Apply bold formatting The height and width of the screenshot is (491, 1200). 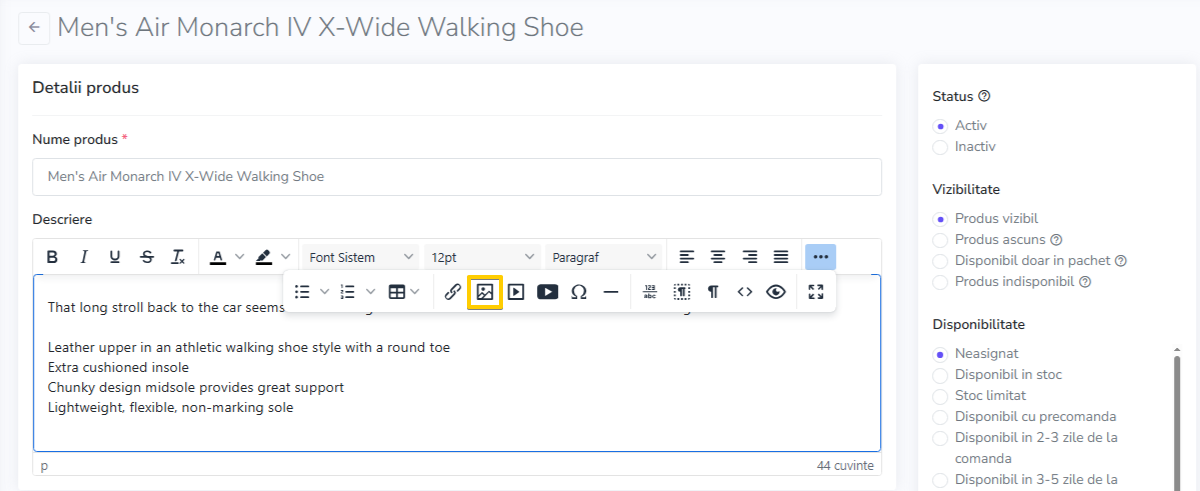tap(52, 257)
